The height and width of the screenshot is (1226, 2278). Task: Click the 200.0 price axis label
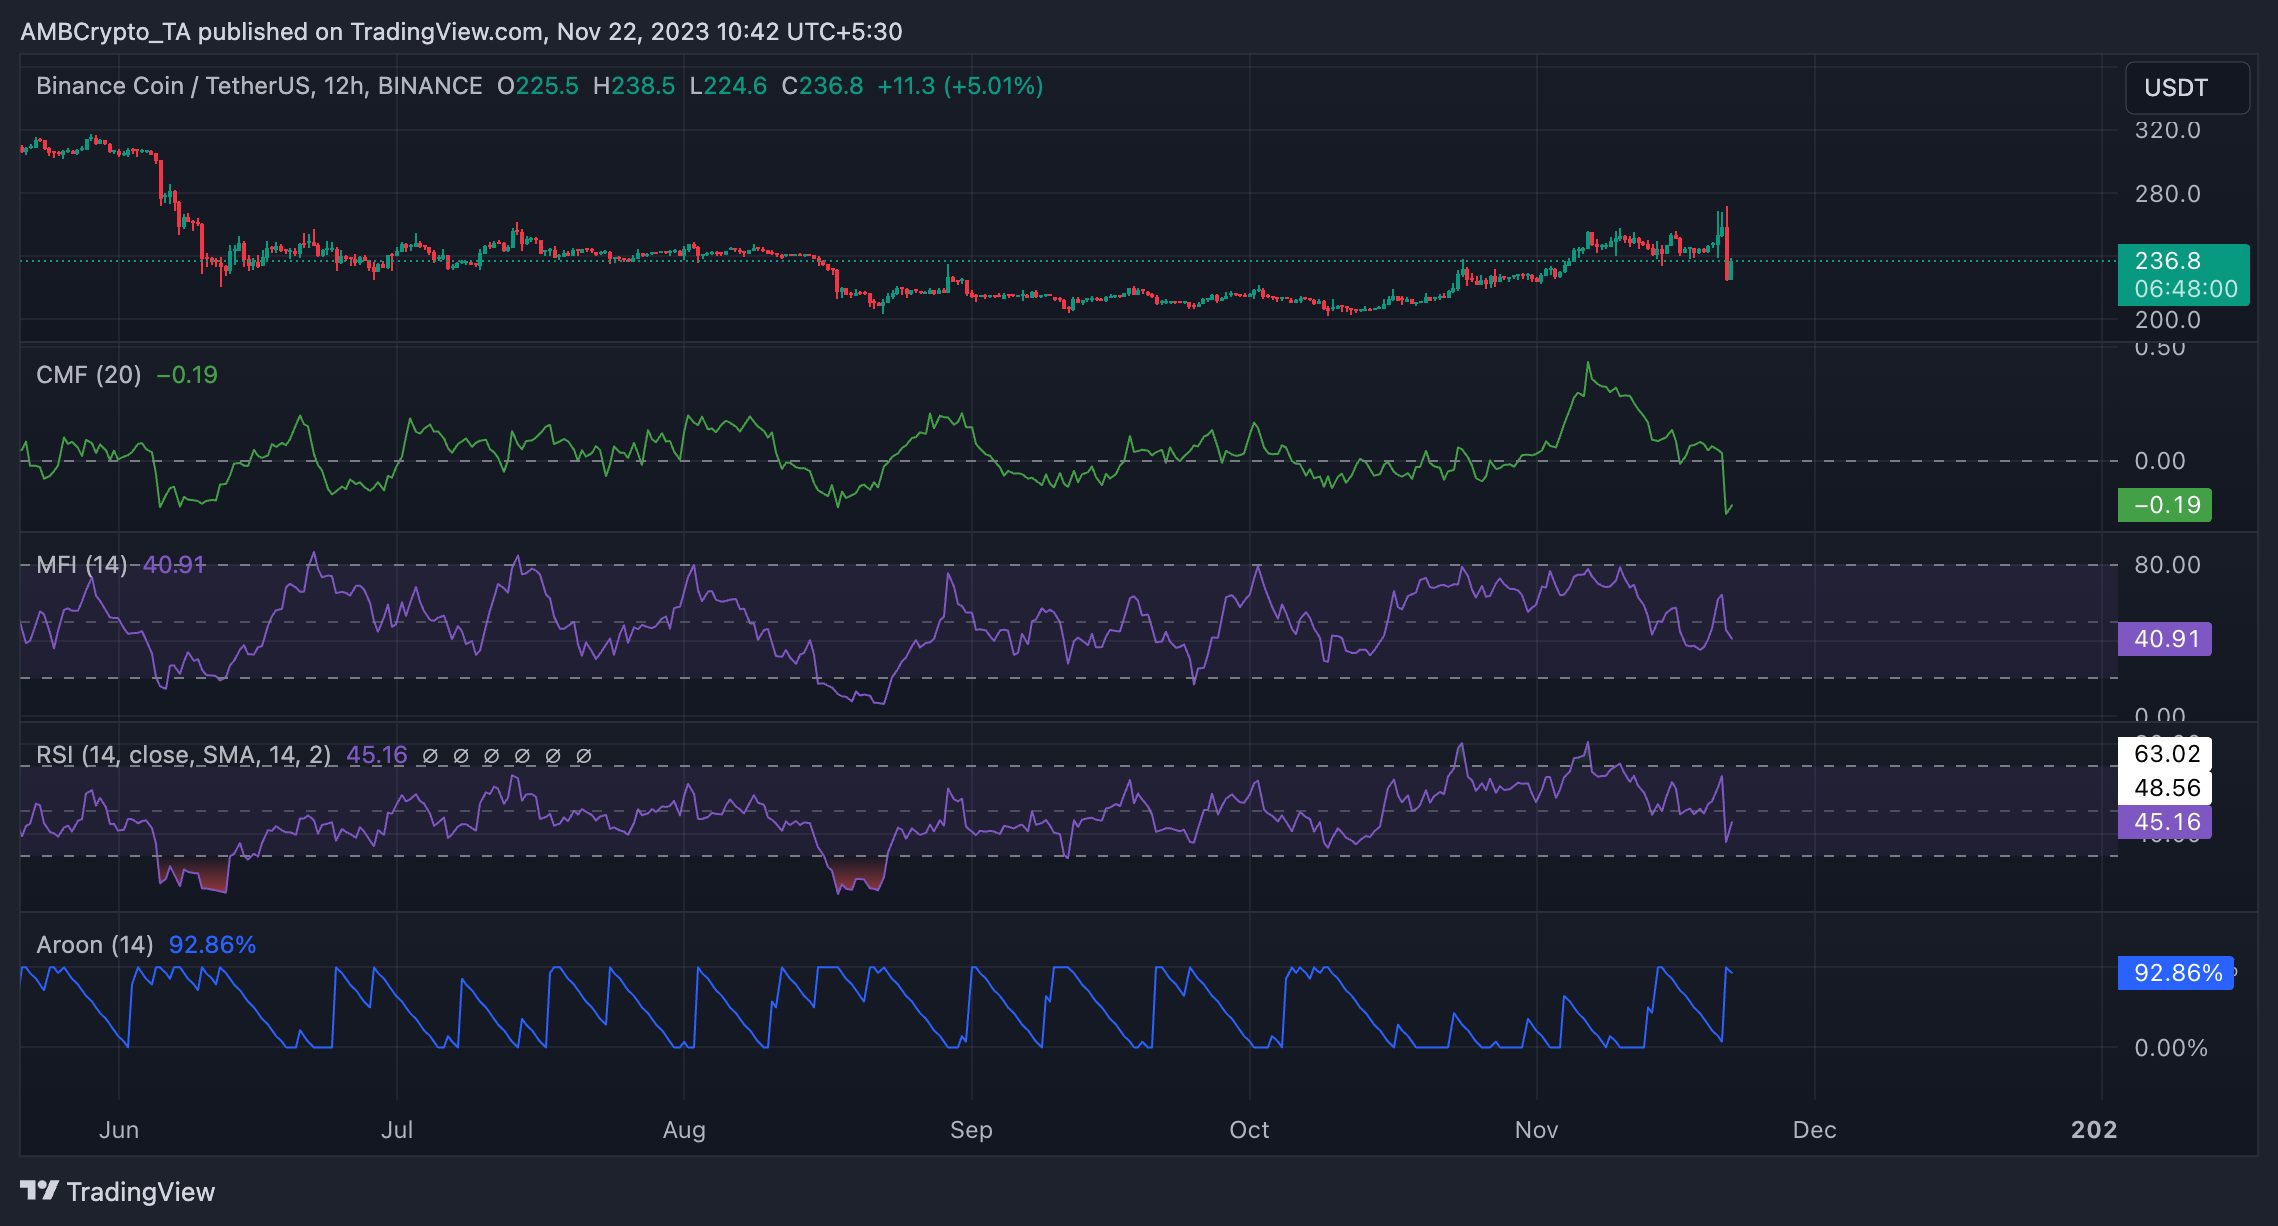click(2168, 320)
